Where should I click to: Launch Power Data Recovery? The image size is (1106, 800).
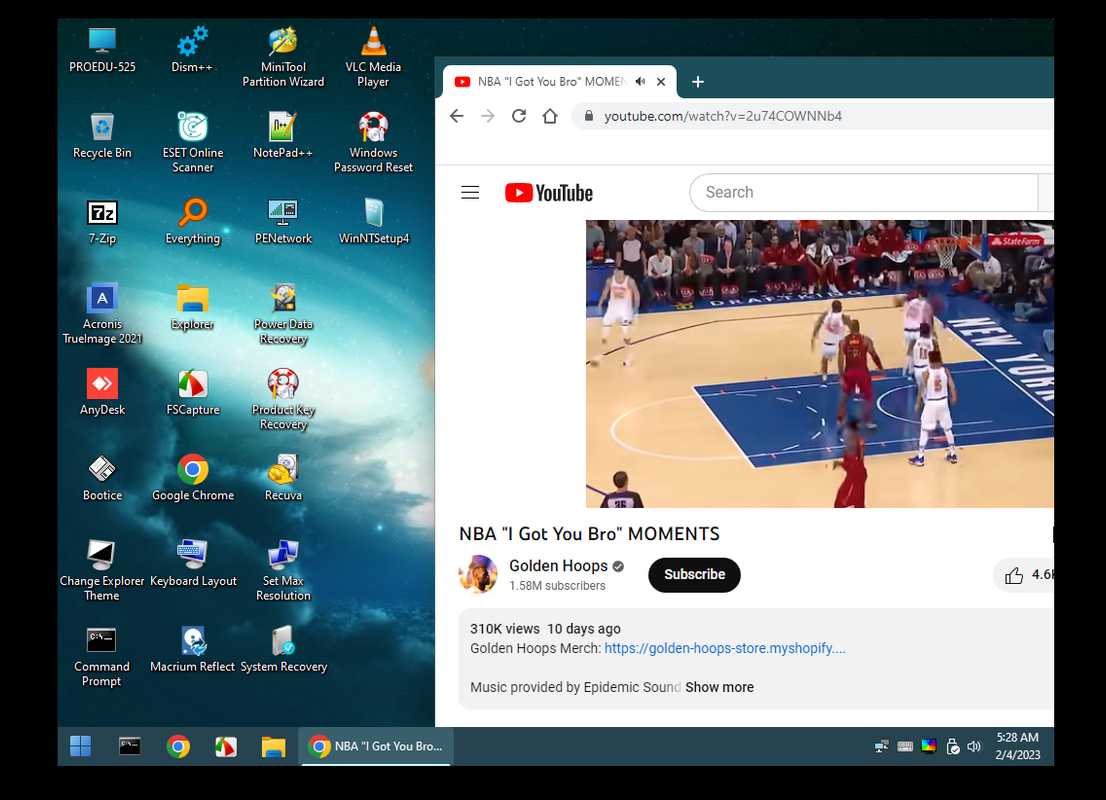(x=283, y=314)
